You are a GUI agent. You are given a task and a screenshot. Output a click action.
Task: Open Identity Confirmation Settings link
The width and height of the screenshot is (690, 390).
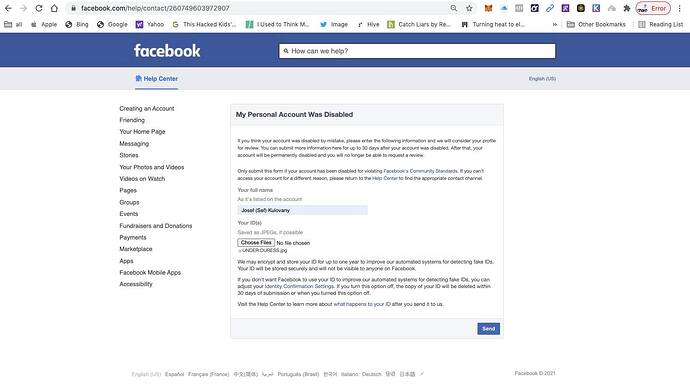point(299,286)
